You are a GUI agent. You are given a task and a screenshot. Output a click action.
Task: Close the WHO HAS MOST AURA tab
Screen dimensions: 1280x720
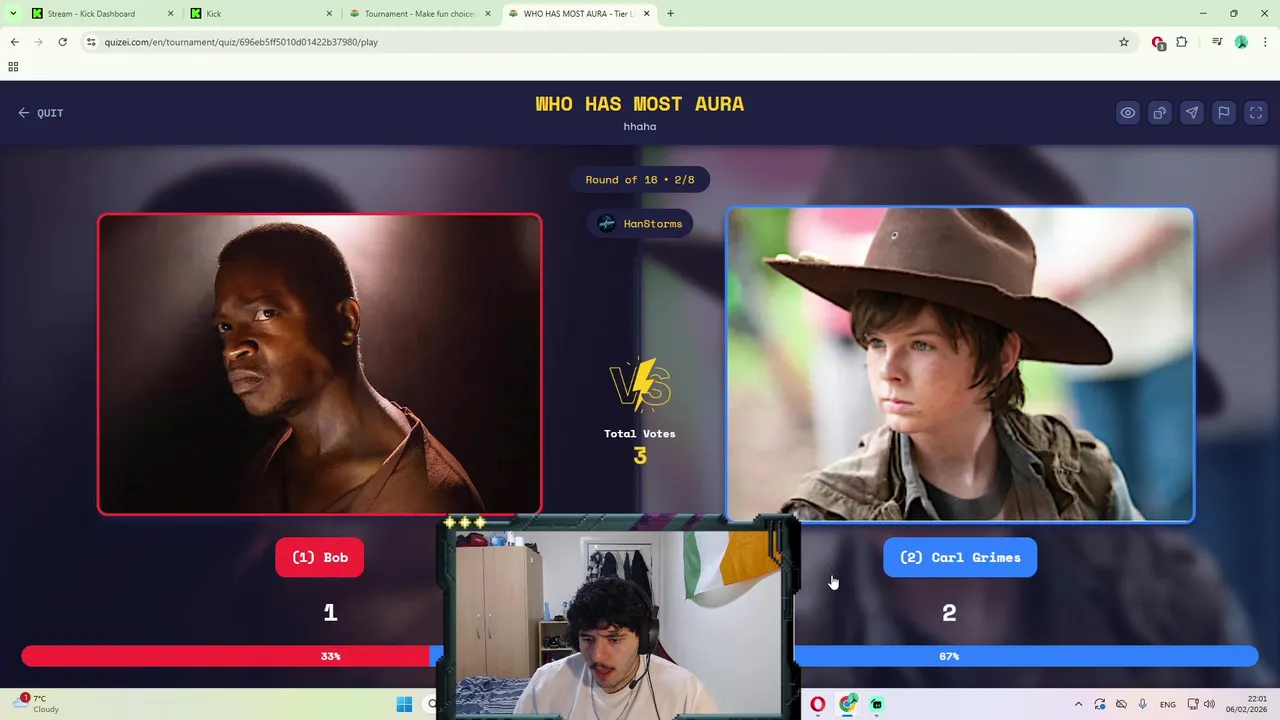click(x=647, y=14)
